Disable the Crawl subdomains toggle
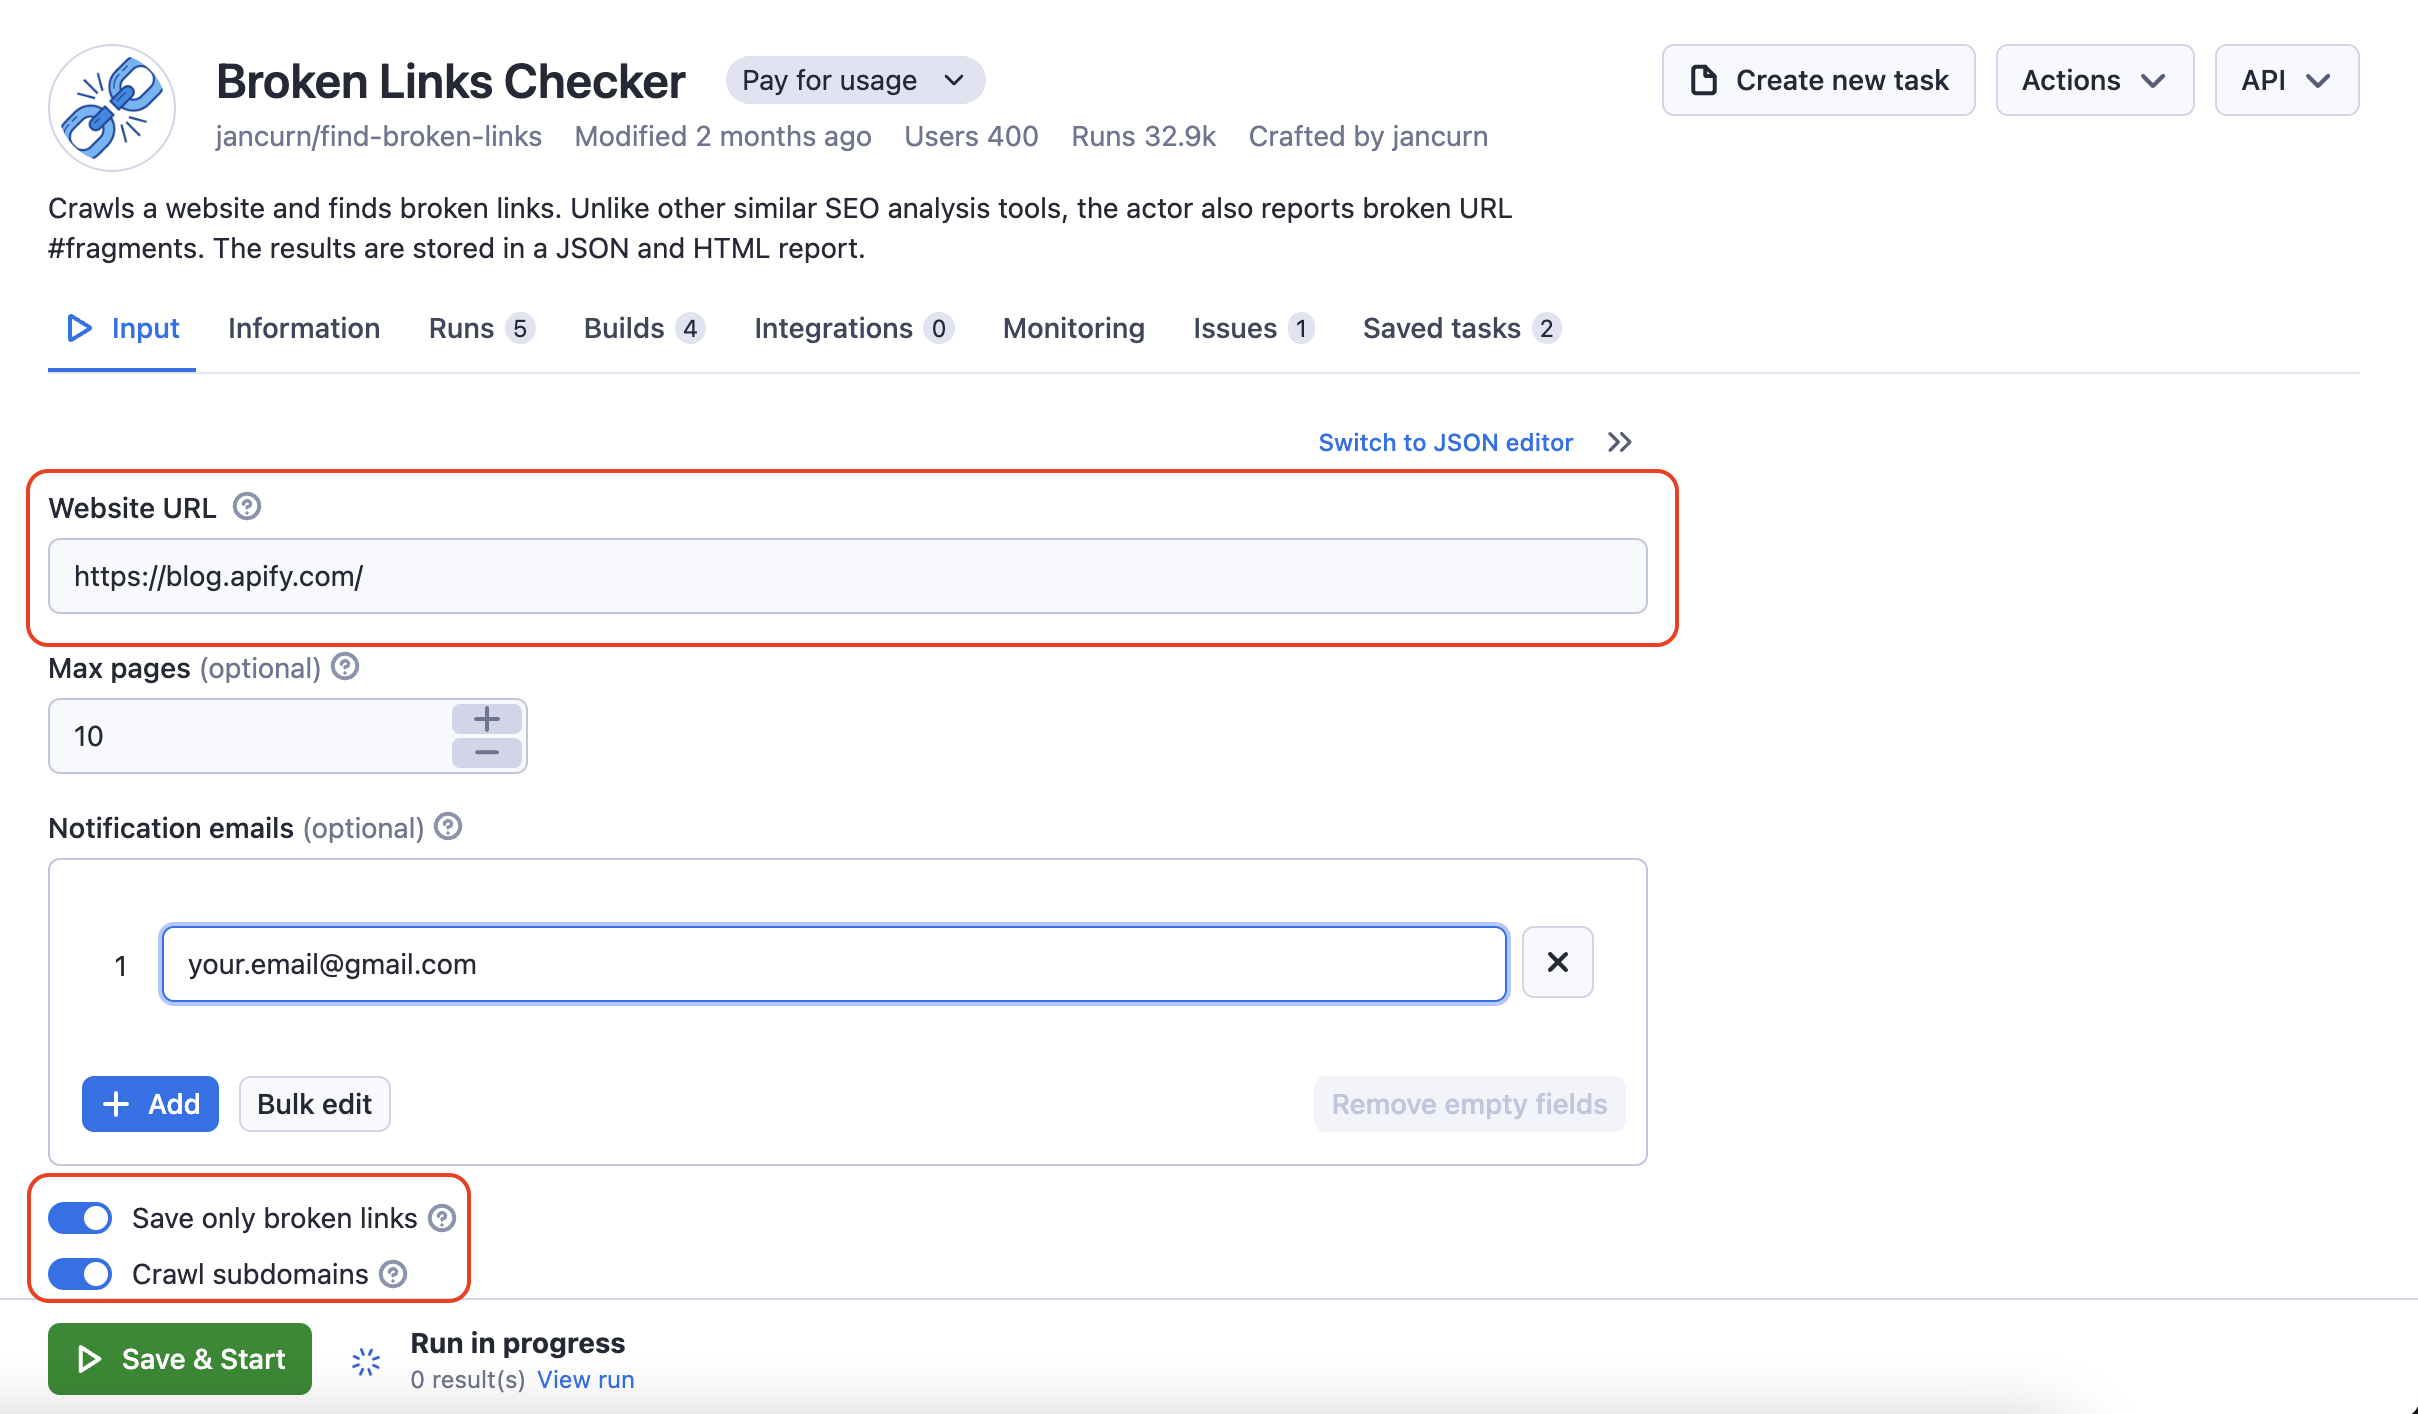Screen dimensions: 2418x1414 coord(80,1274)
